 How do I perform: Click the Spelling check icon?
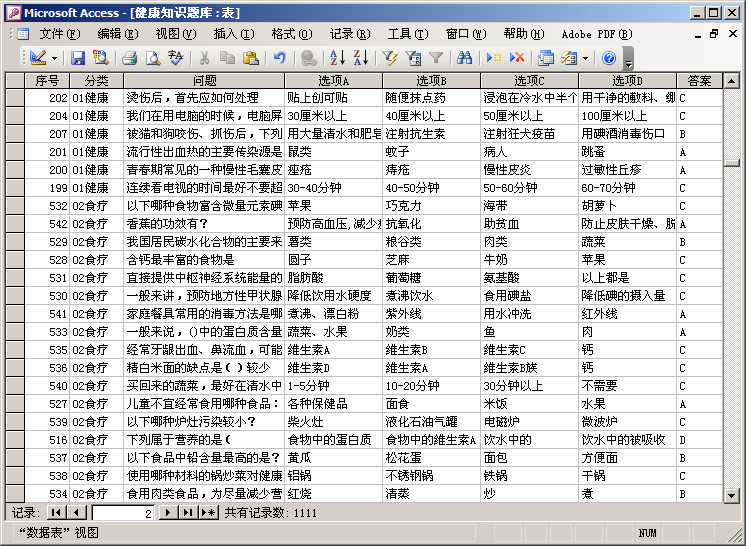(176, 58)
